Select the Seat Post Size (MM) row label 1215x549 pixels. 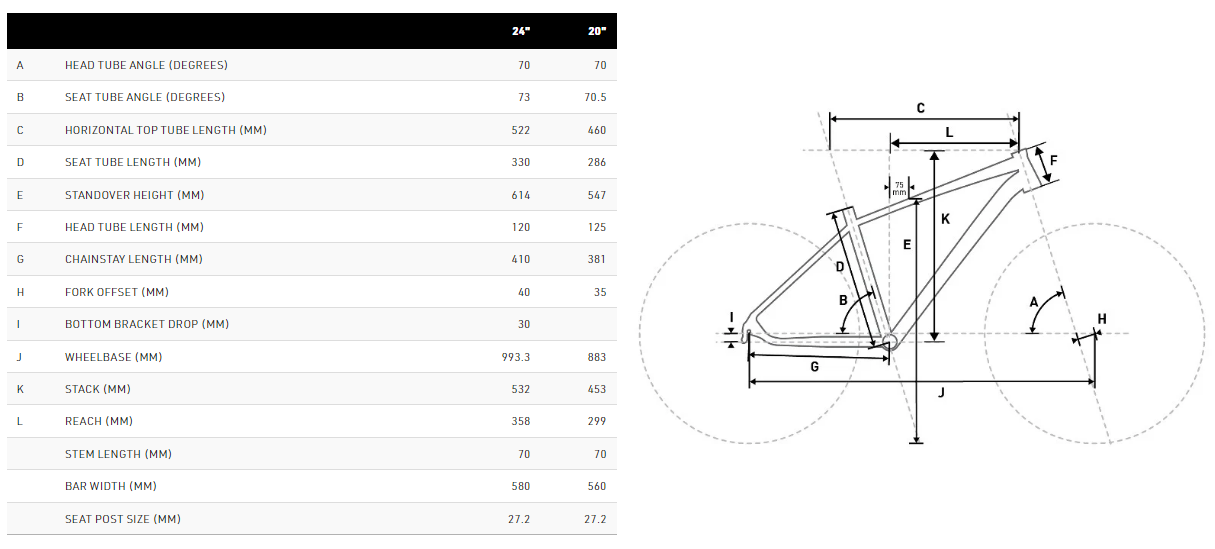click(123, 519)
